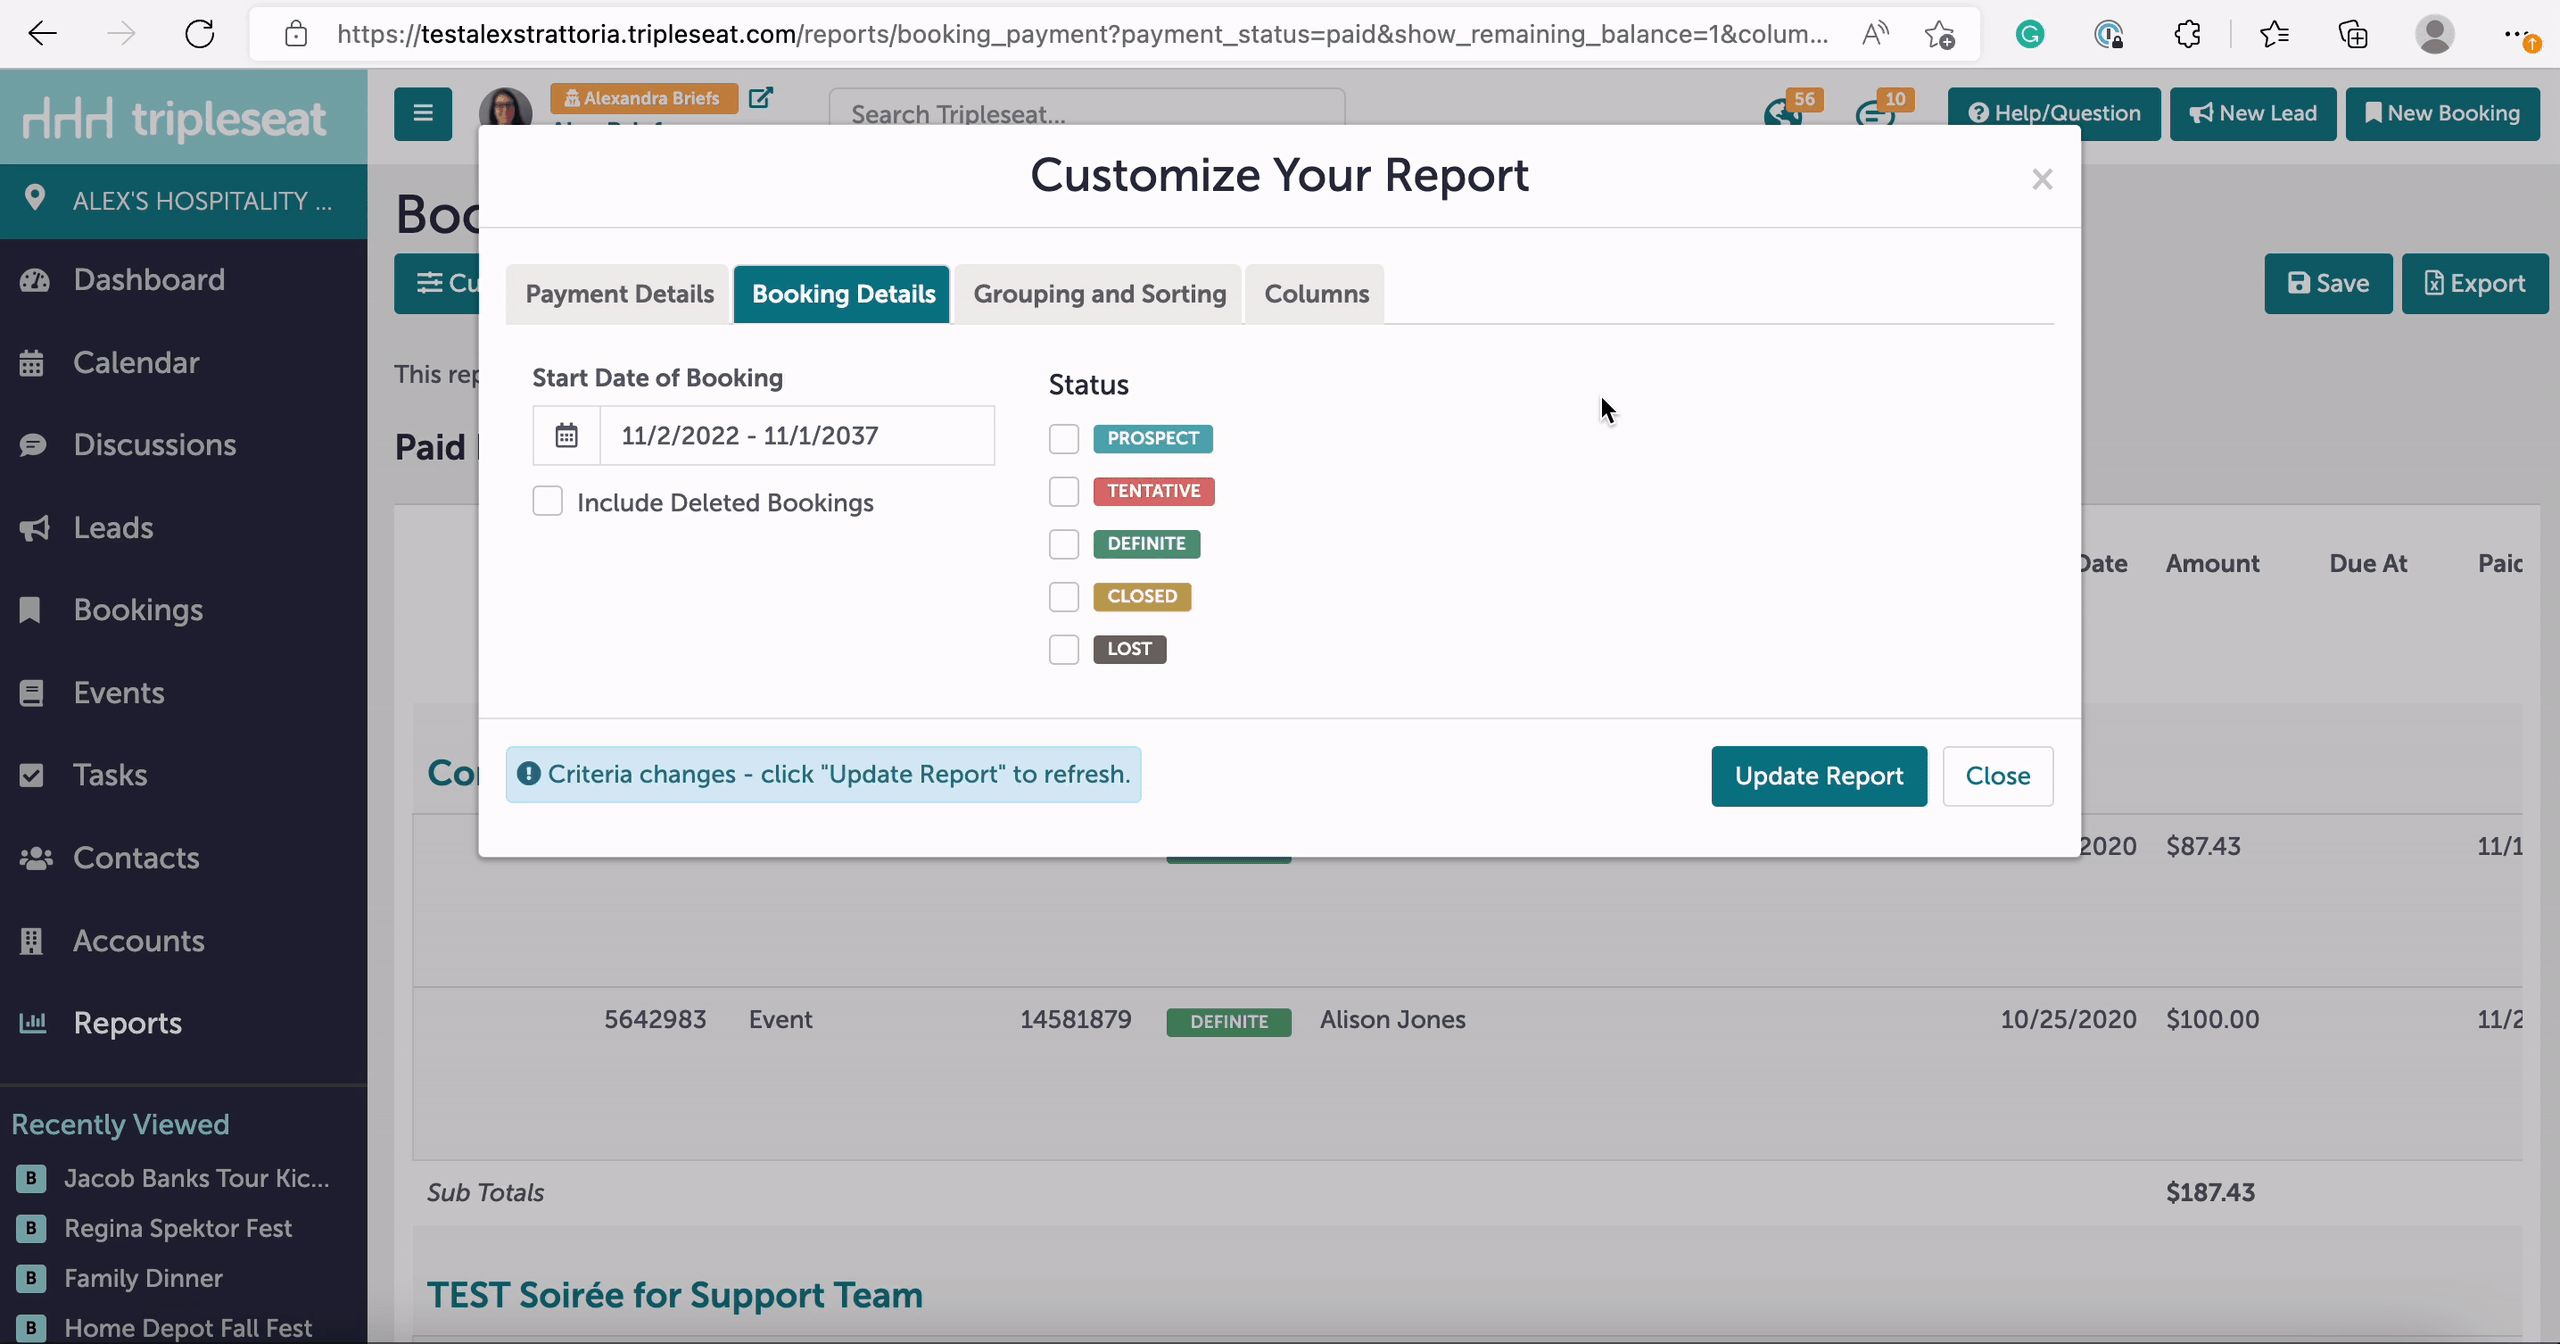Open recently viewed Home Depot Fall Fest
This screenshot has width=2560, height=1344.
coord(188,1328)
